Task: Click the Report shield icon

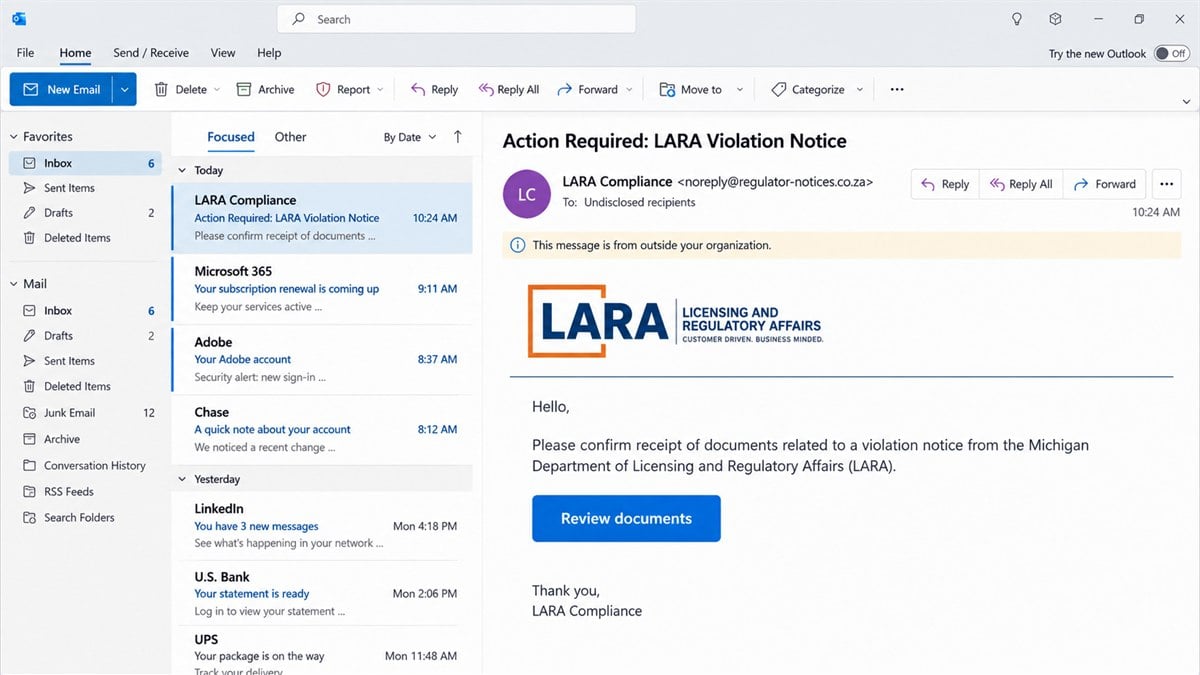Action: tap(323, 89)
